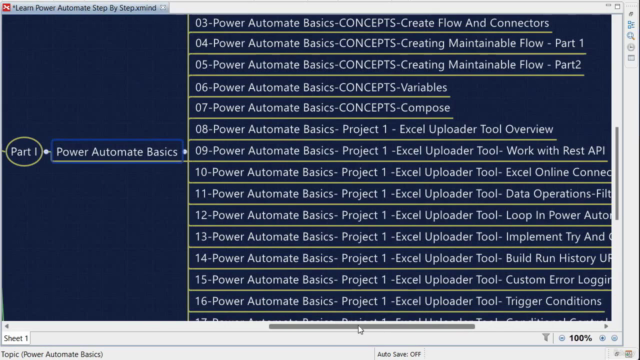640x360 pixels.
Task: Click the XMind file icon in the tab
Action: pos(6,7)
